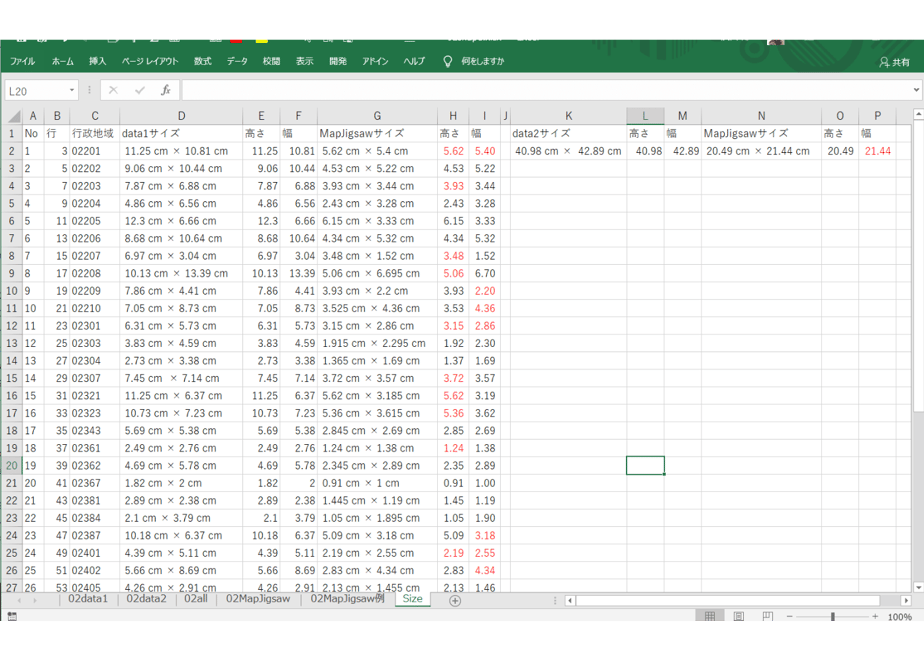Add a new sheet with the plus icon

(x=455, y=600)
